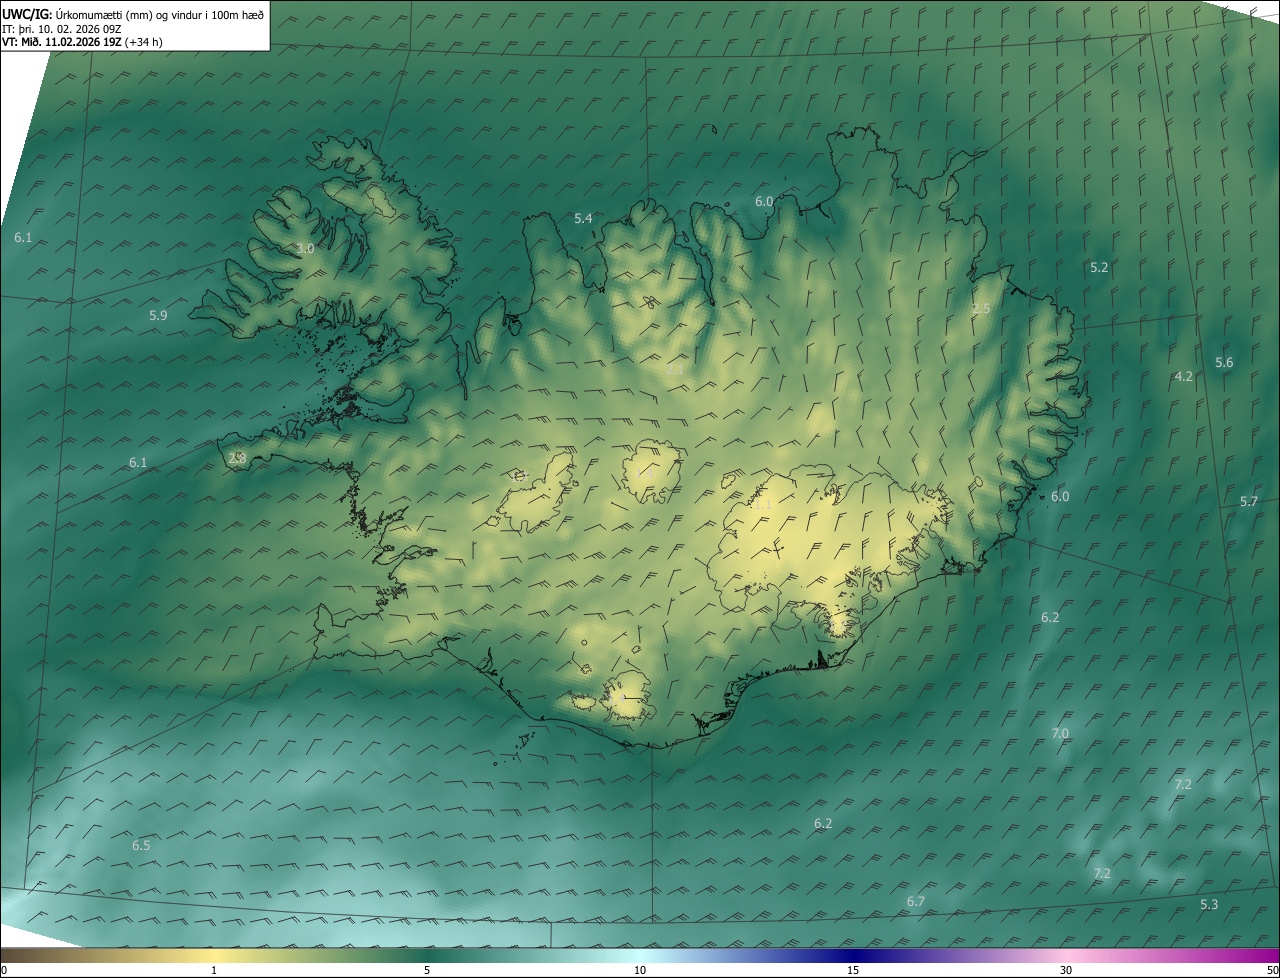Click the 6.7 value on the map

[x=915, y=901]
